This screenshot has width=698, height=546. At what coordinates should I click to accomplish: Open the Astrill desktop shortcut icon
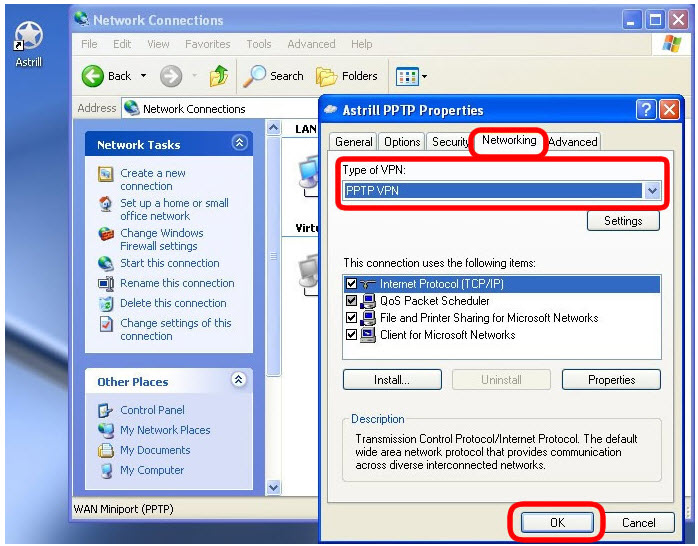[28, 36]
